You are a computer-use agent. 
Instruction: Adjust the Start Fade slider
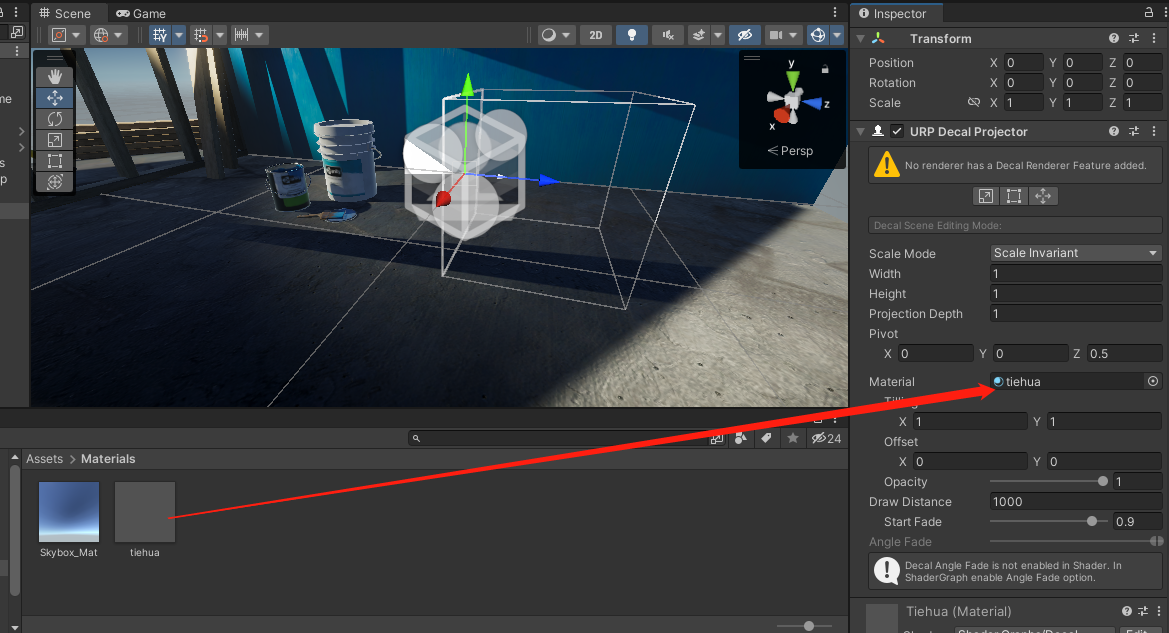click(x=1049, y=522)
